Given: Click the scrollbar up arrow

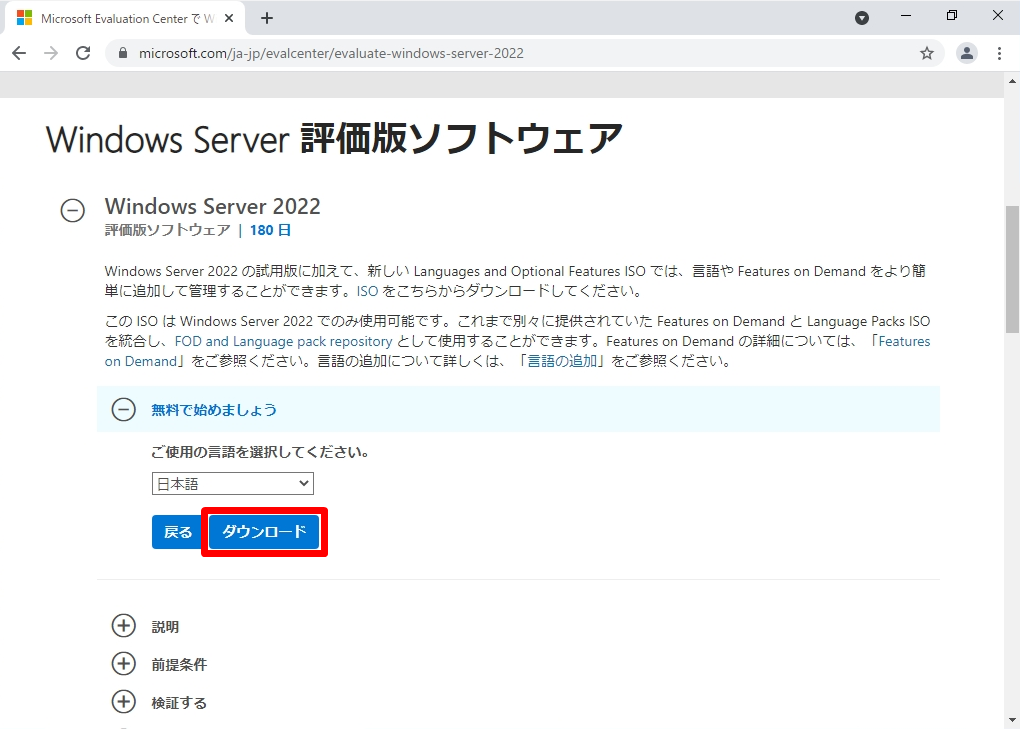Looking at the screenshot, I should (1012, 81).
